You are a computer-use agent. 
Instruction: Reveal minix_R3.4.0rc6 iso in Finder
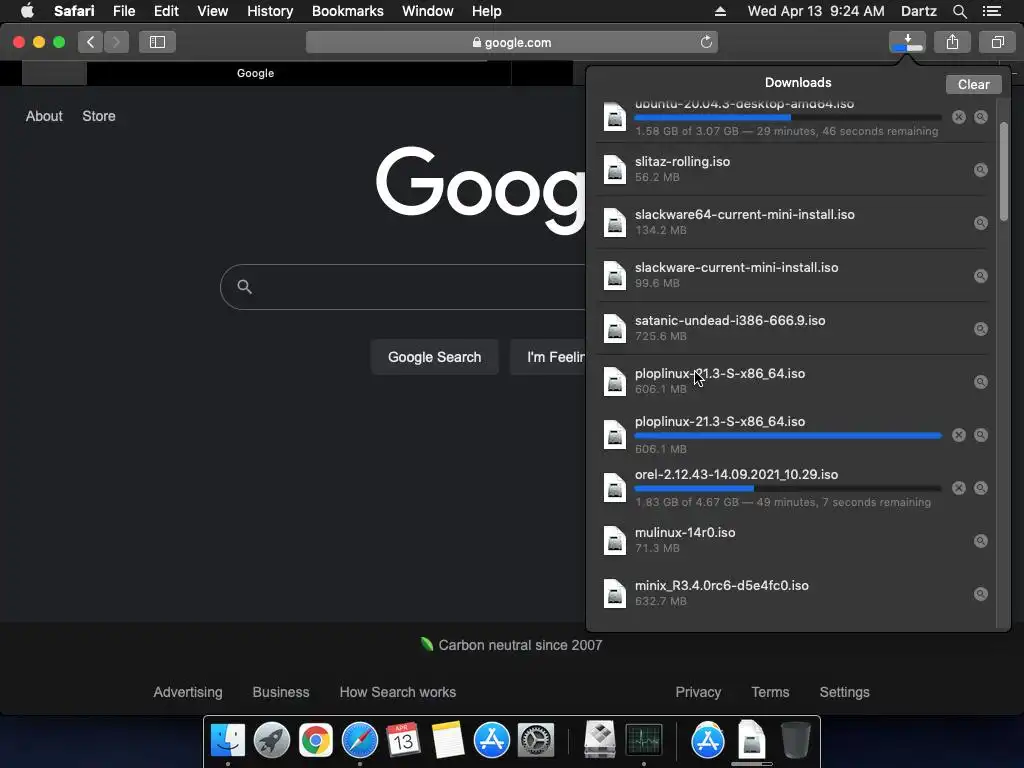[x=981, y=594]
